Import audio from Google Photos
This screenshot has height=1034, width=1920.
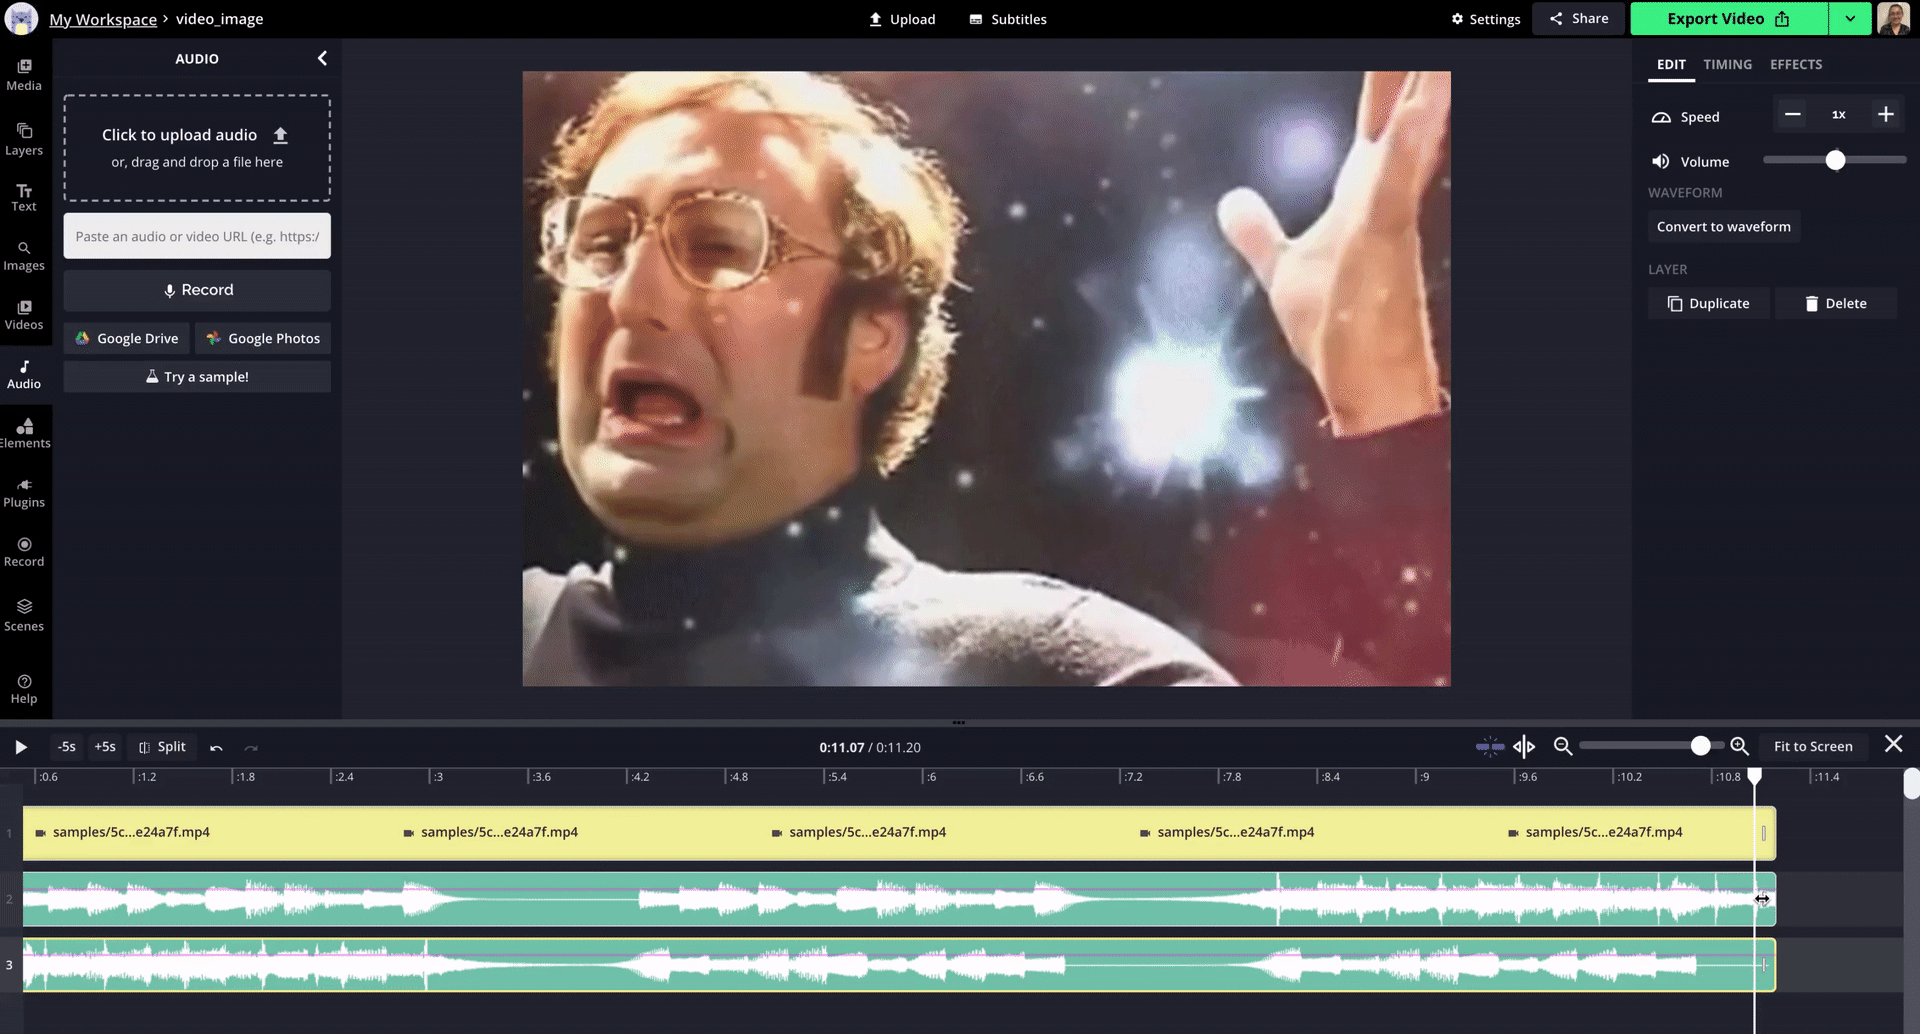tap(263, 338)
